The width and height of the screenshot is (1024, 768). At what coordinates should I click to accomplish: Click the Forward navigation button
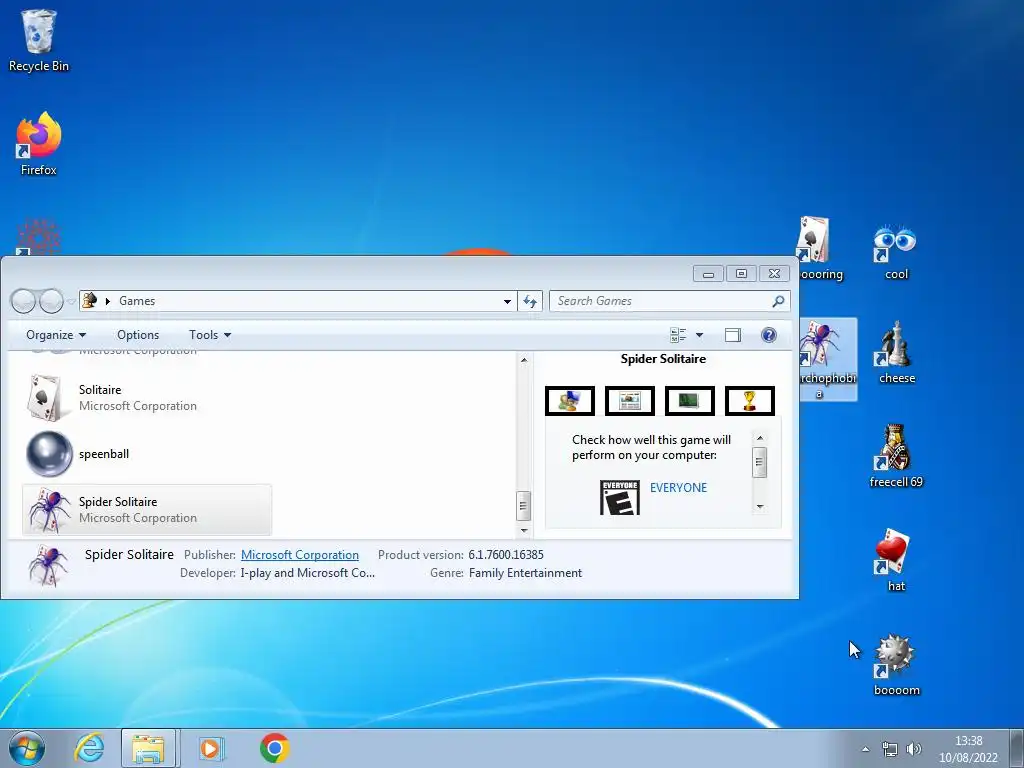(52, 301)
